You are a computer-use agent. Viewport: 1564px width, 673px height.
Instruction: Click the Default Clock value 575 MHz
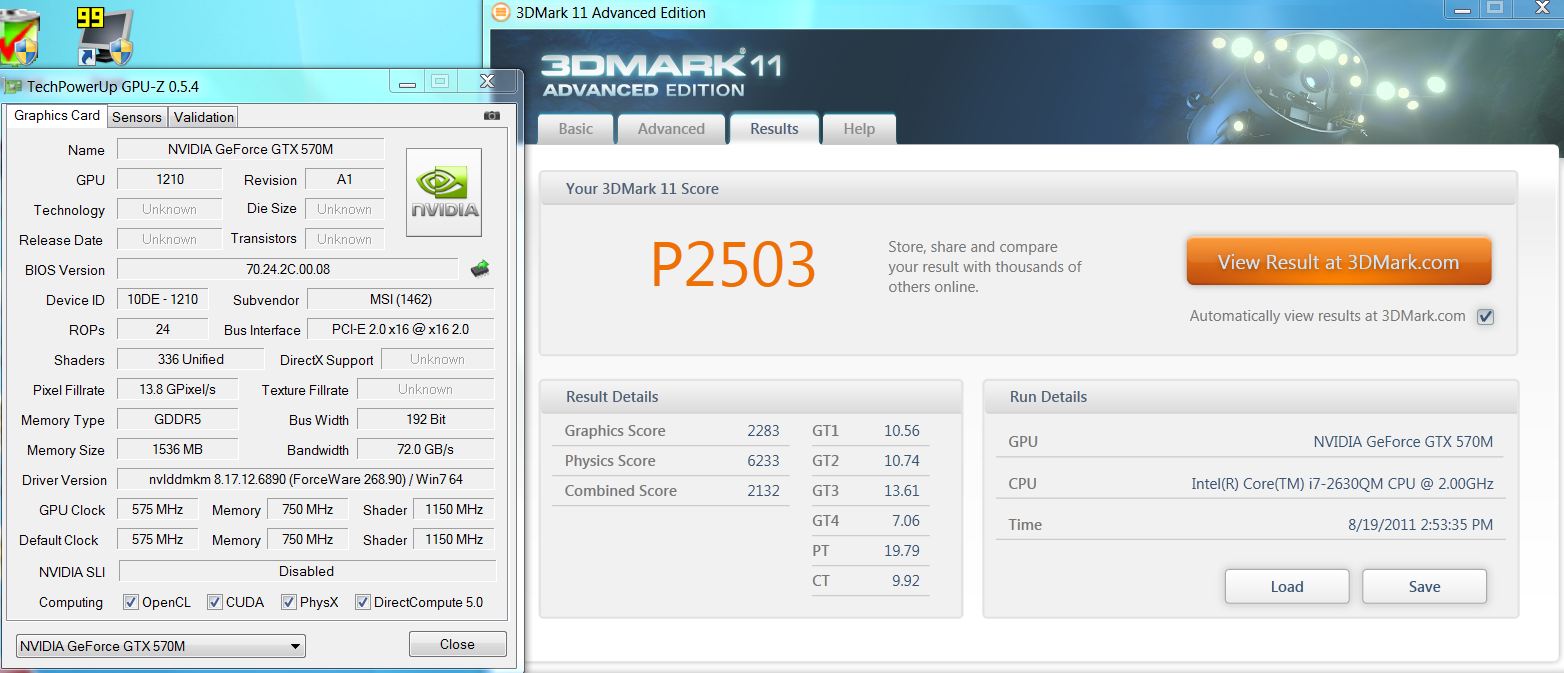(x=158, y=539)
